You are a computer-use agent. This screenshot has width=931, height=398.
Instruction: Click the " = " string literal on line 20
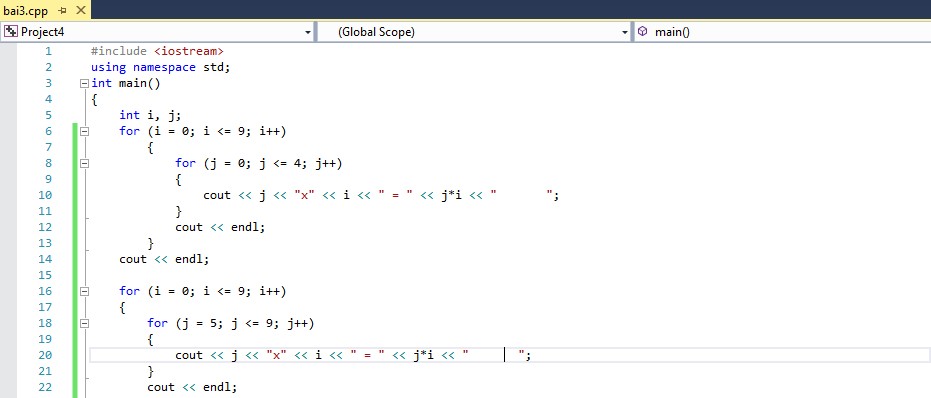click(368, 355)
